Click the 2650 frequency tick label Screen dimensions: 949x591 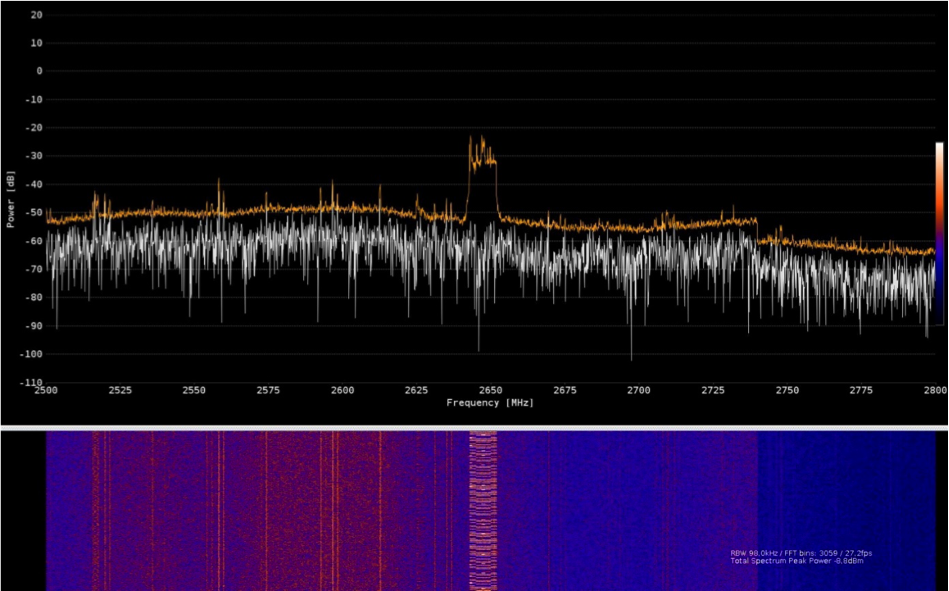pos(491,390)
